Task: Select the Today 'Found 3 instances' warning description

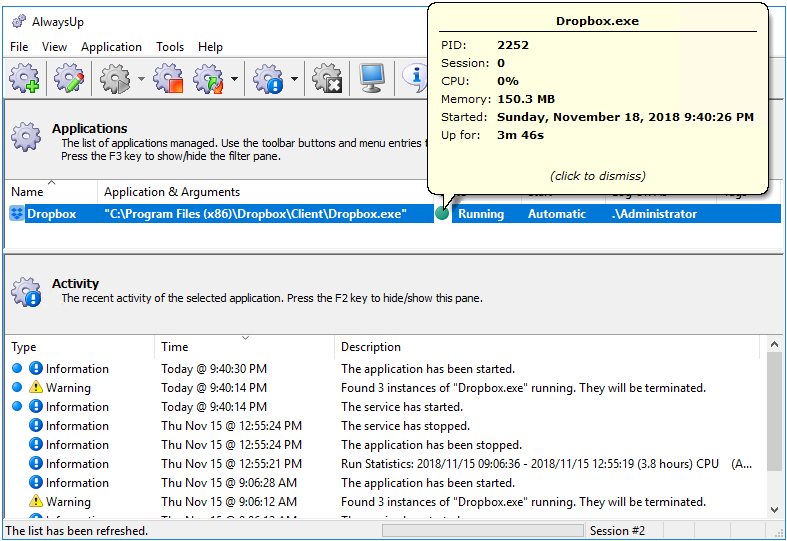Action: [x=523, y=388]
